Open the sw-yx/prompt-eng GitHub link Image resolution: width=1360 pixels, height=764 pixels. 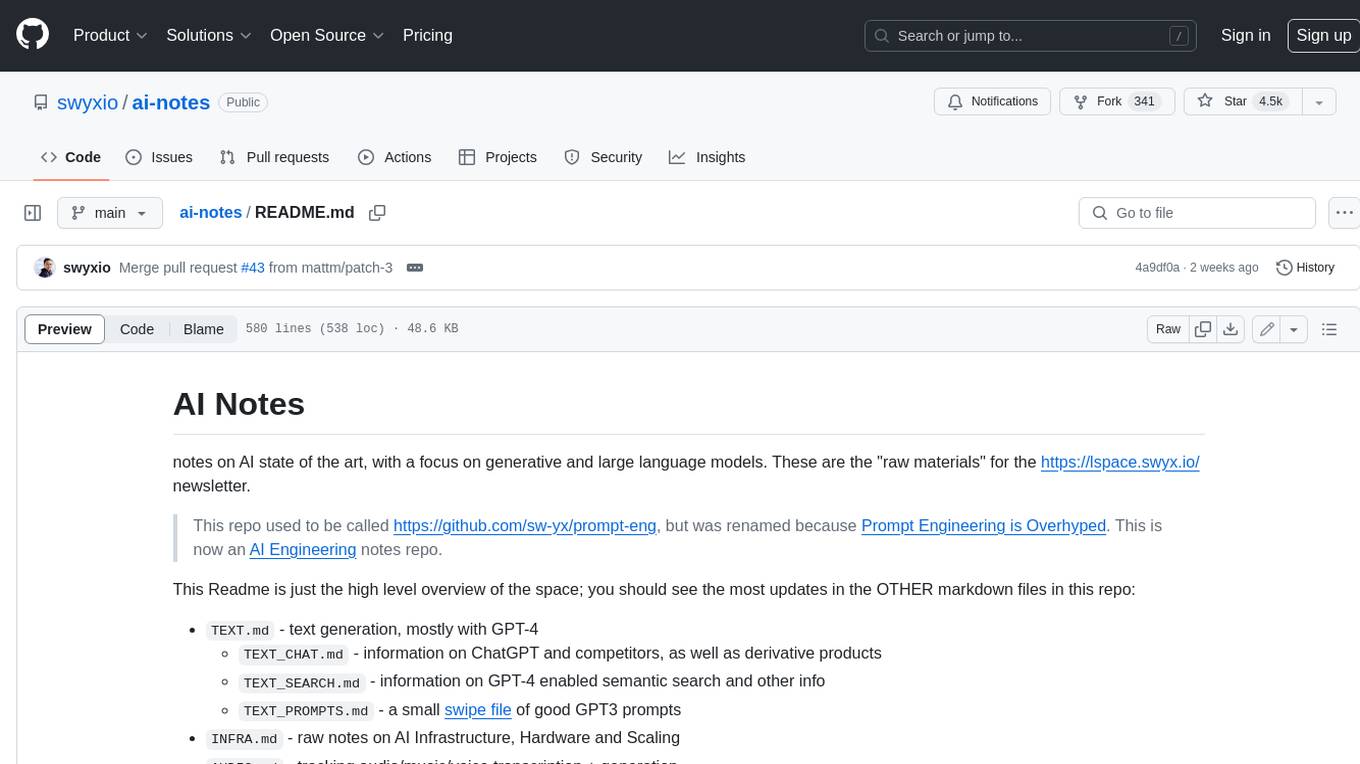pos(525,525)
